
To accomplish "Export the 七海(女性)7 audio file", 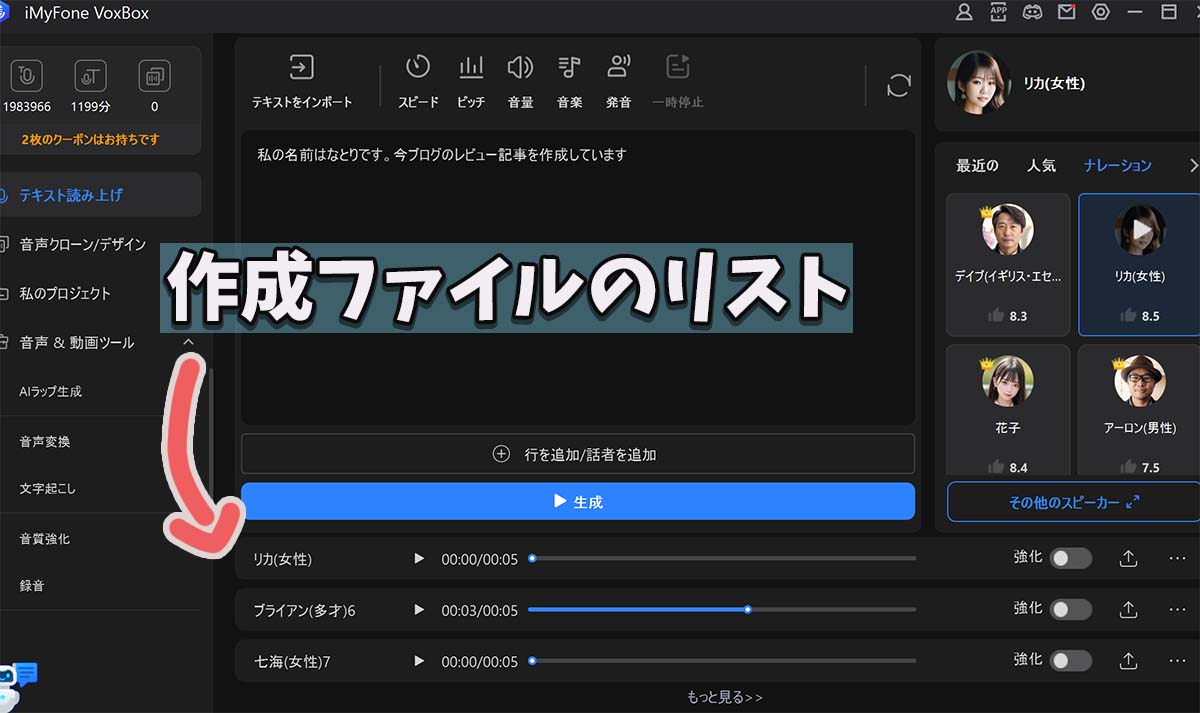I will point(1128,660).
